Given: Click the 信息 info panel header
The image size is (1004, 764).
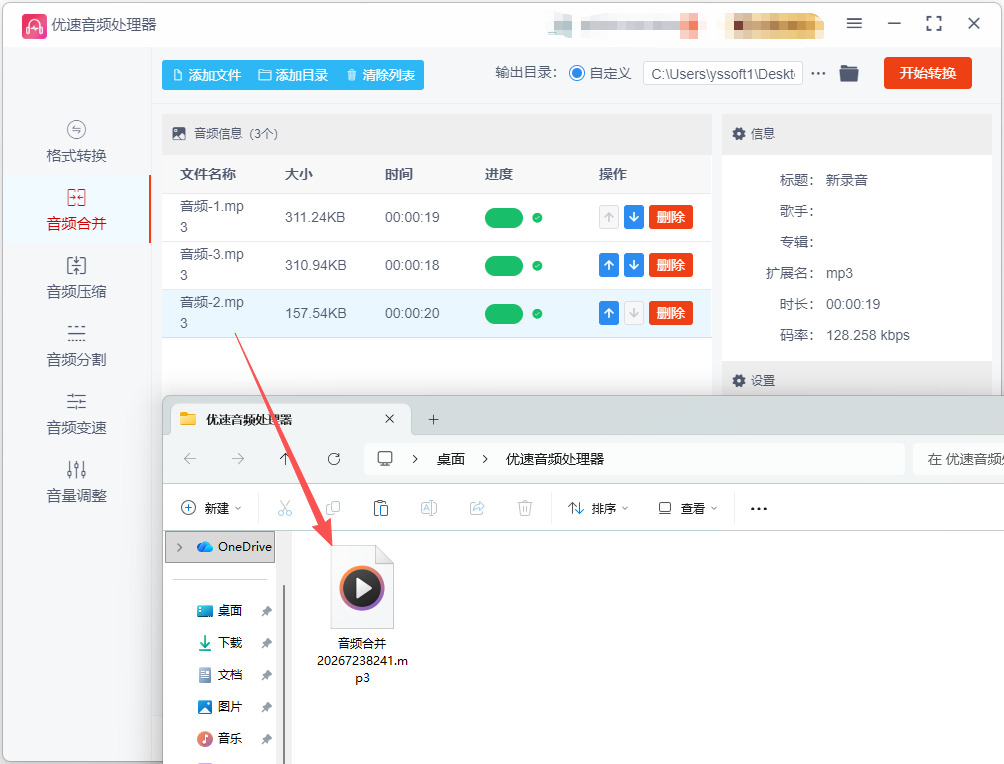Looking at the screenshot, I should [856, 133].
